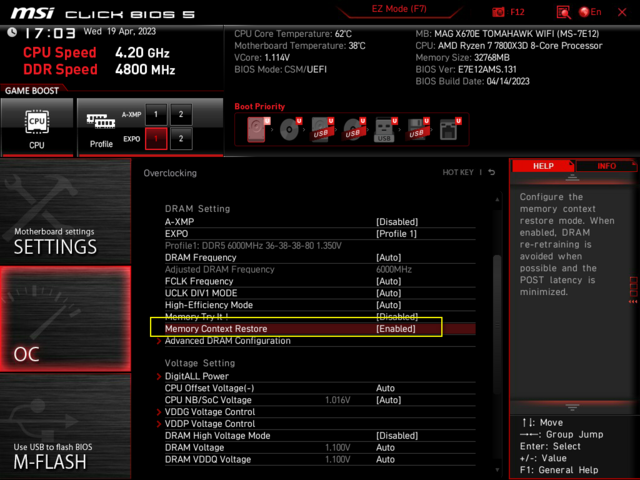The image size is (640, 480).
Task: Click the memory Profile icon
Action: [101, 126]
